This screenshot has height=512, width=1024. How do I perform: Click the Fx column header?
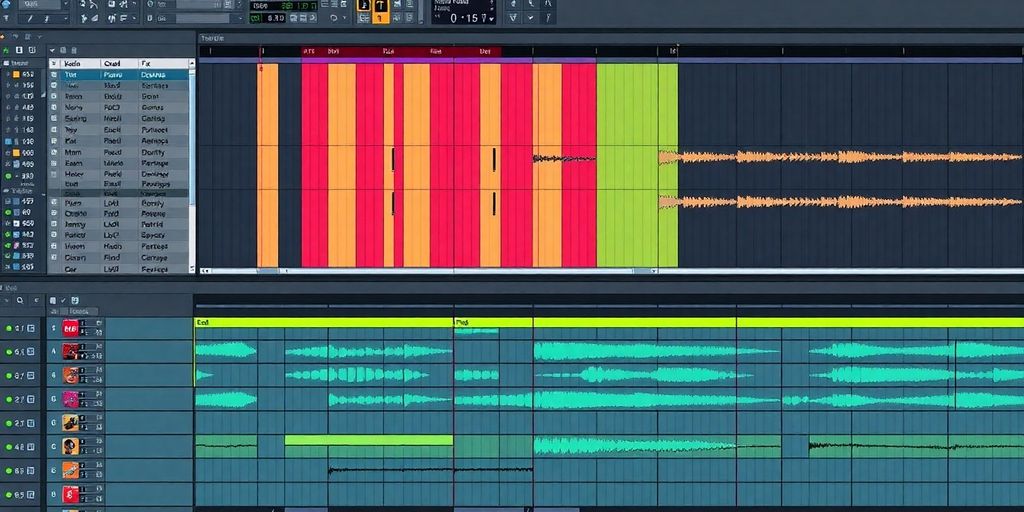coord(146,62)
